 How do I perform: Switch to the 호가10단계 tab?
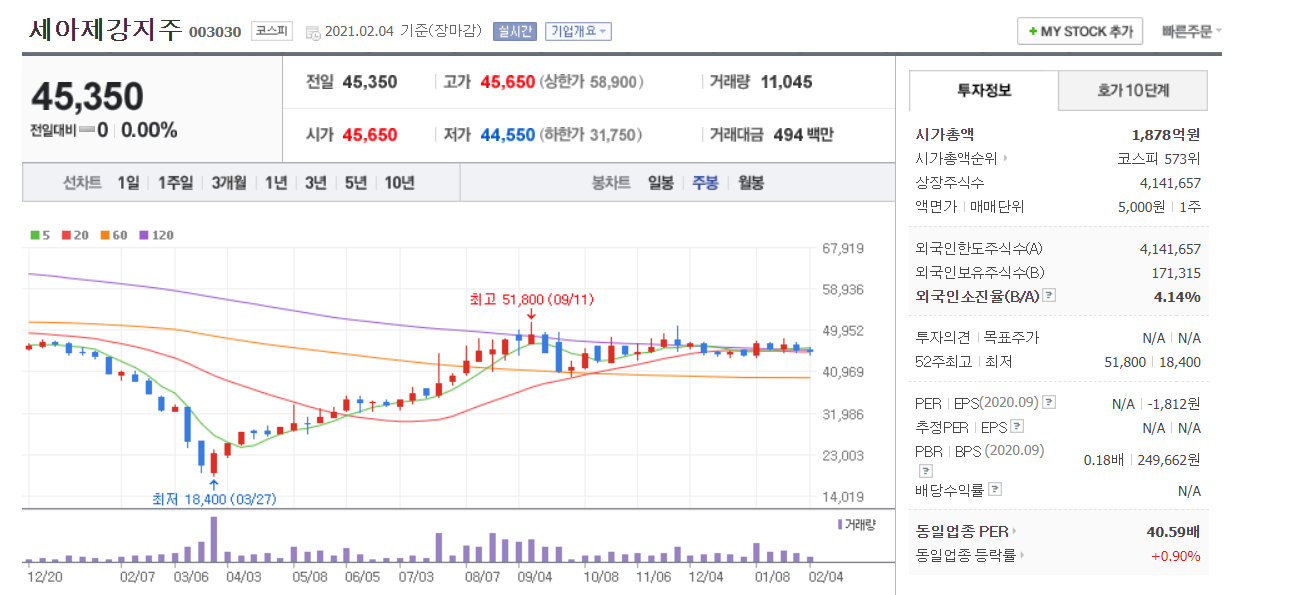[x=1133, y=90]
